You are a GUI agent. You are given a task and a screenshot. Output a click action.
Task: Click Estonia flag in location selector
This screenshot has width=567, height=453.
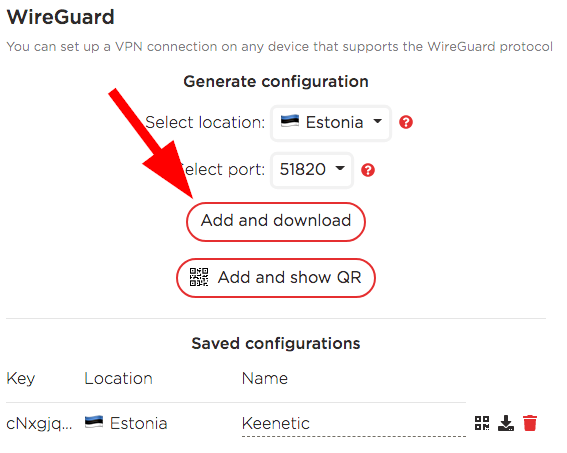[x=290, y=121]
